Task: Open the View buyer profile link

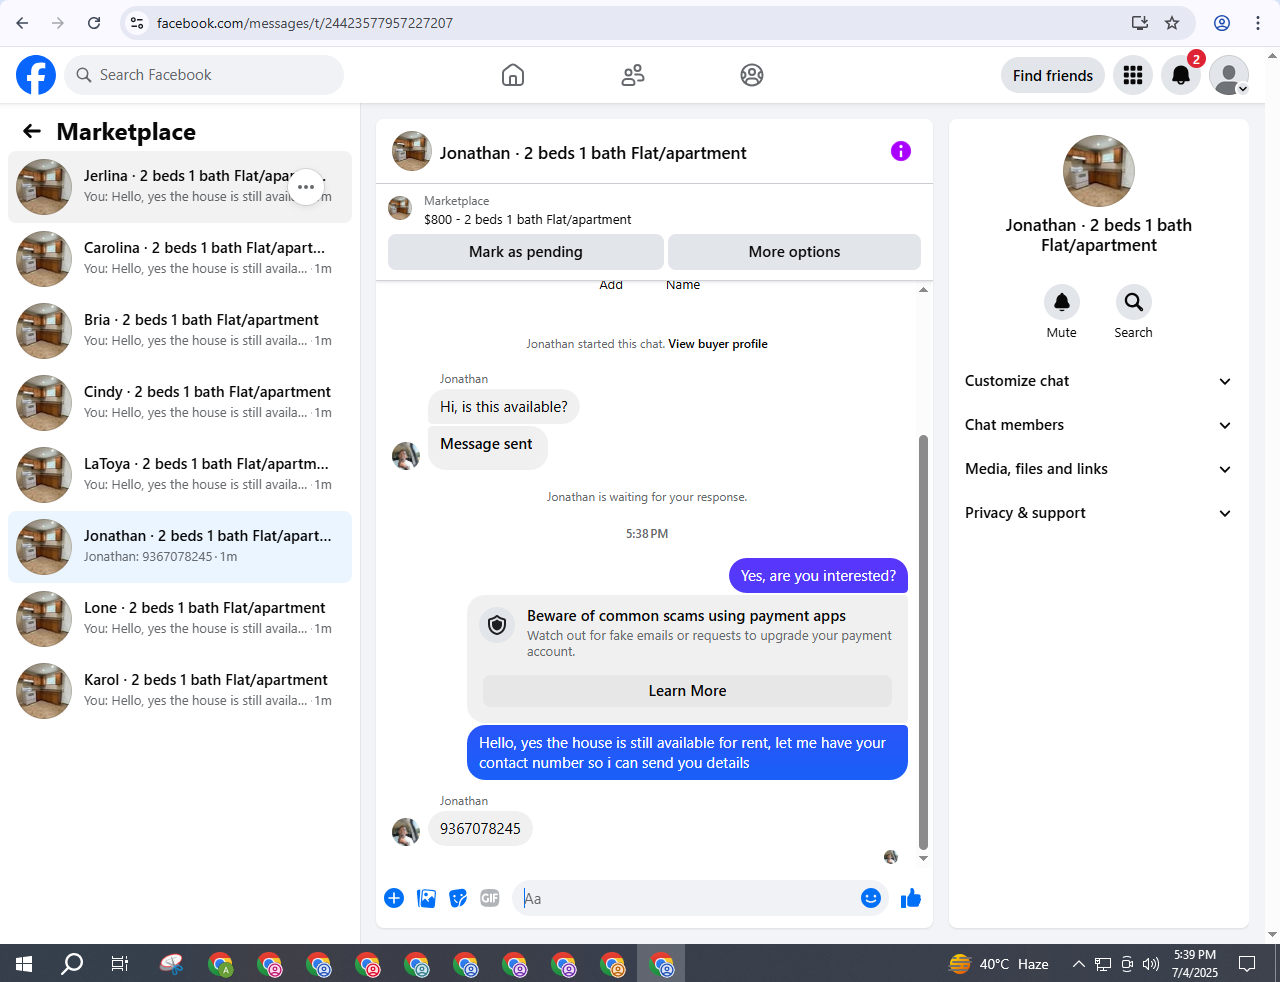Action: click(718, 344)
